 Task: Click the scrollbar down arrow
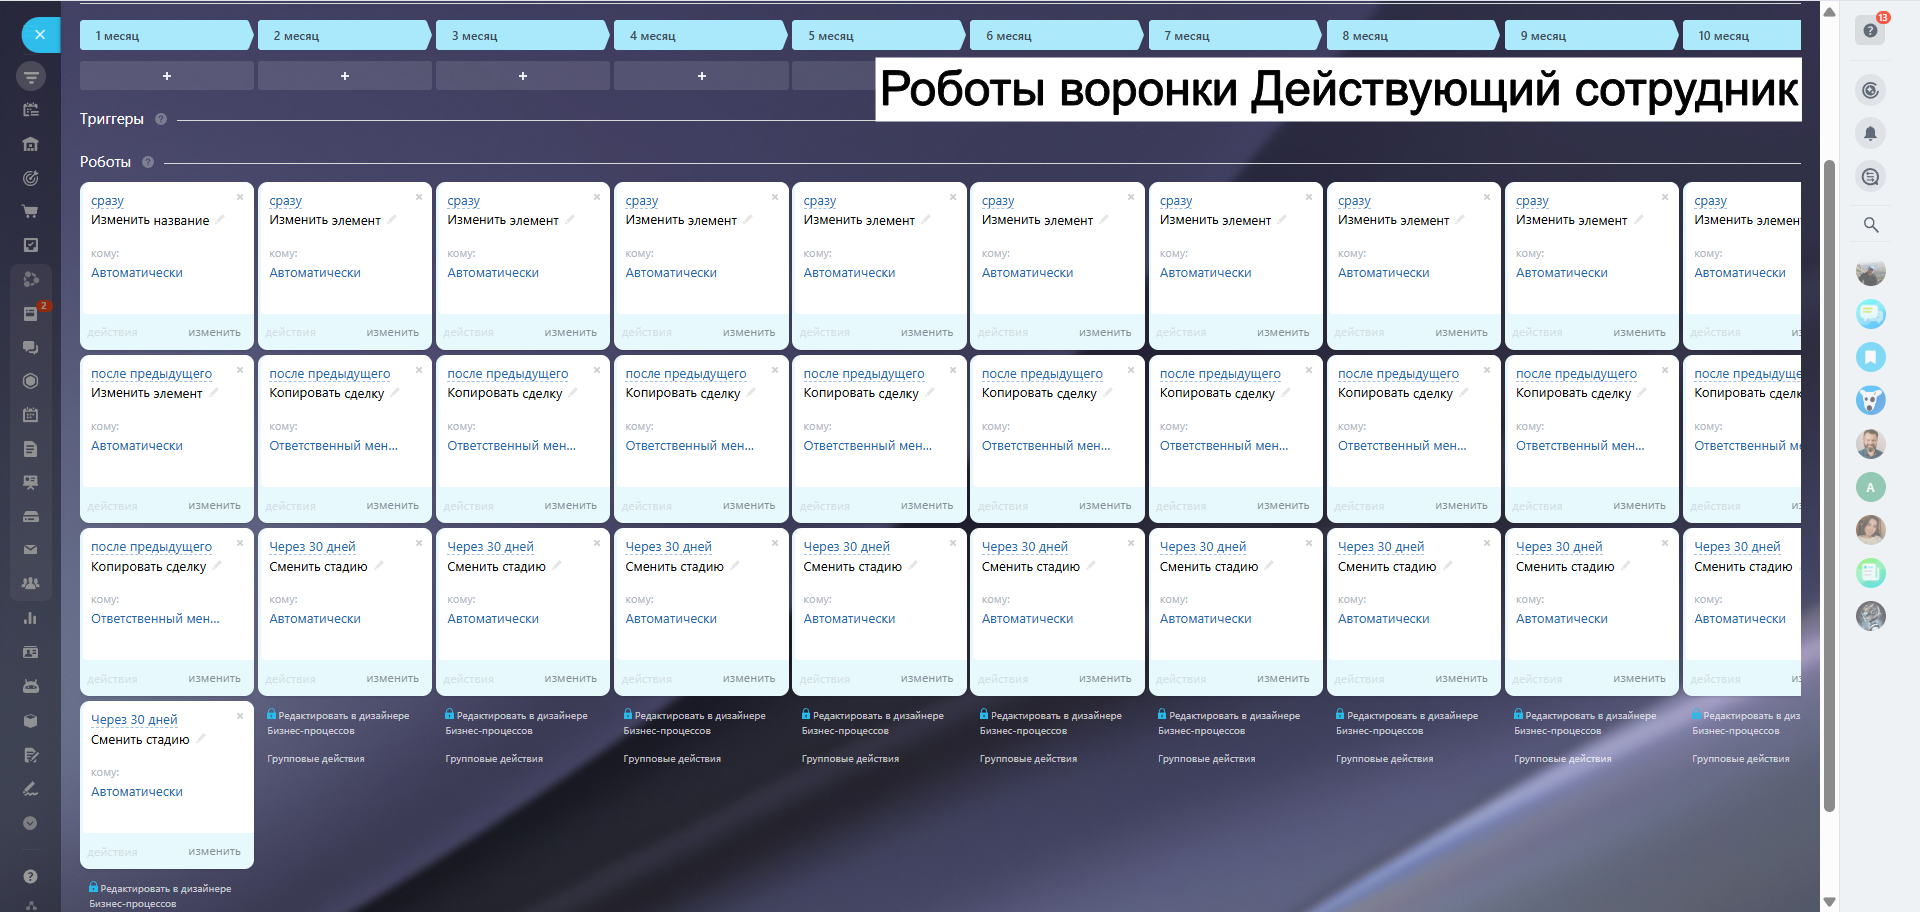[1829, 902]
